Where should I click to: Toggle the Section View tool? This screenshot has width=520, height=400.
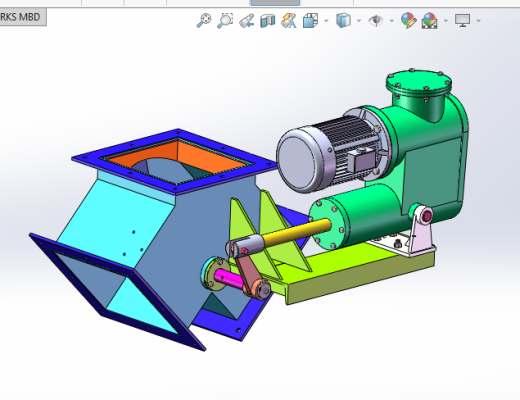coord(268,21)
